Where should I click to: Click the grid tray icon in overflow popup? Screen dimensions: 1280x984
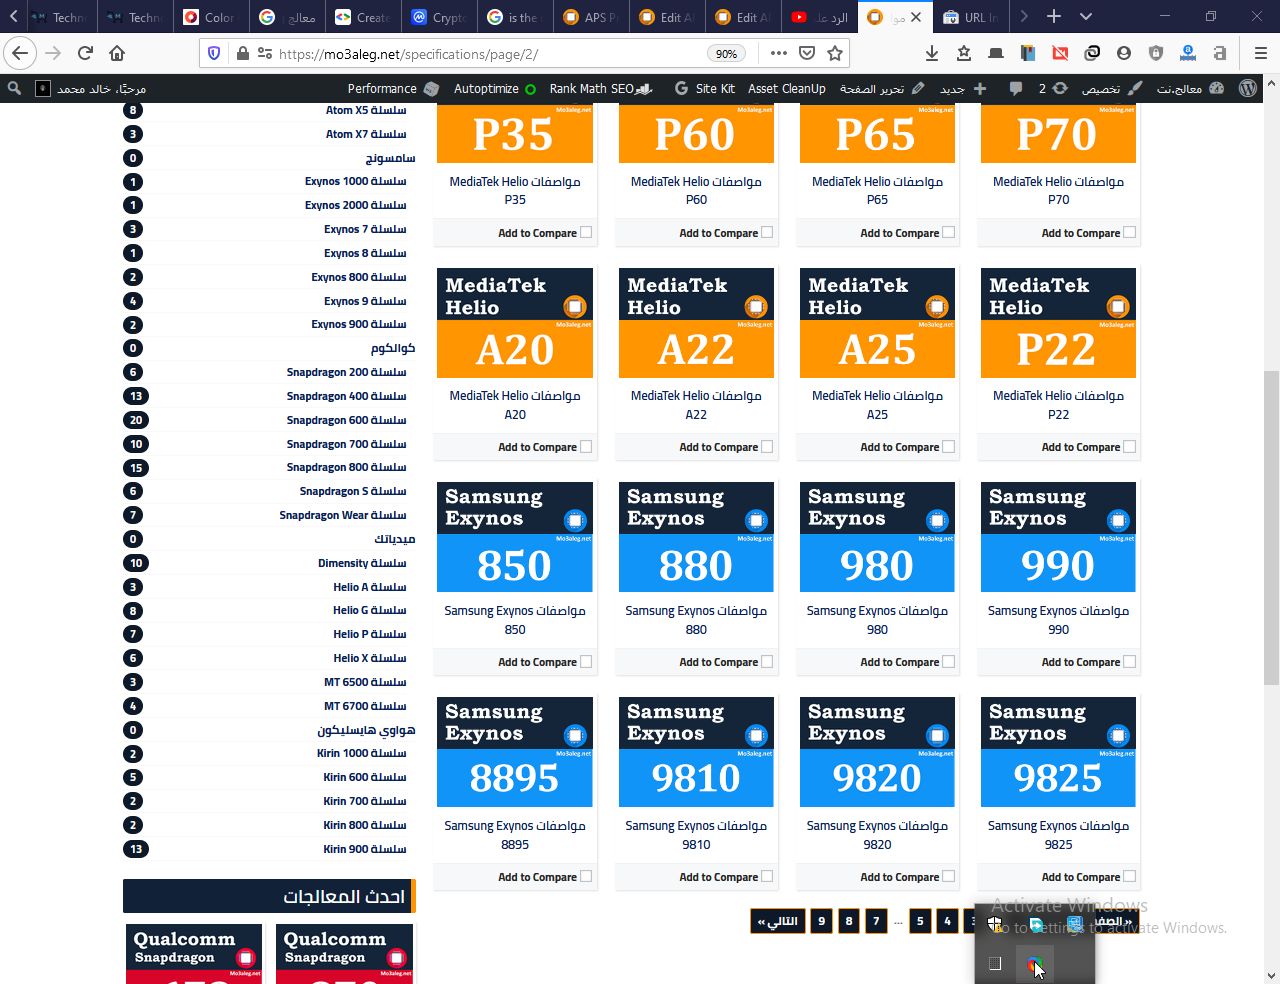pos(995,964)
